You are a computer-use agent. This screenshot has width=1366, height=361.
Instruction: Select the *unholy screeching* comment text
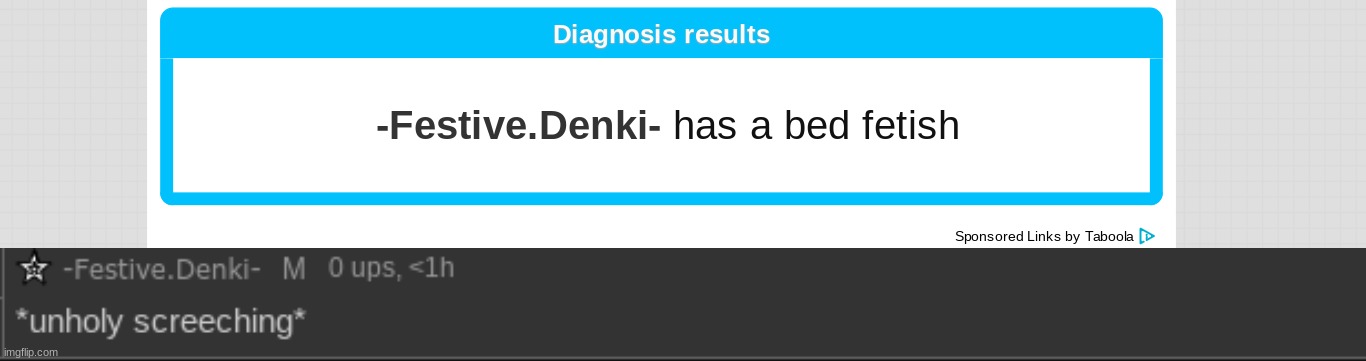click(x=160, y=322)
